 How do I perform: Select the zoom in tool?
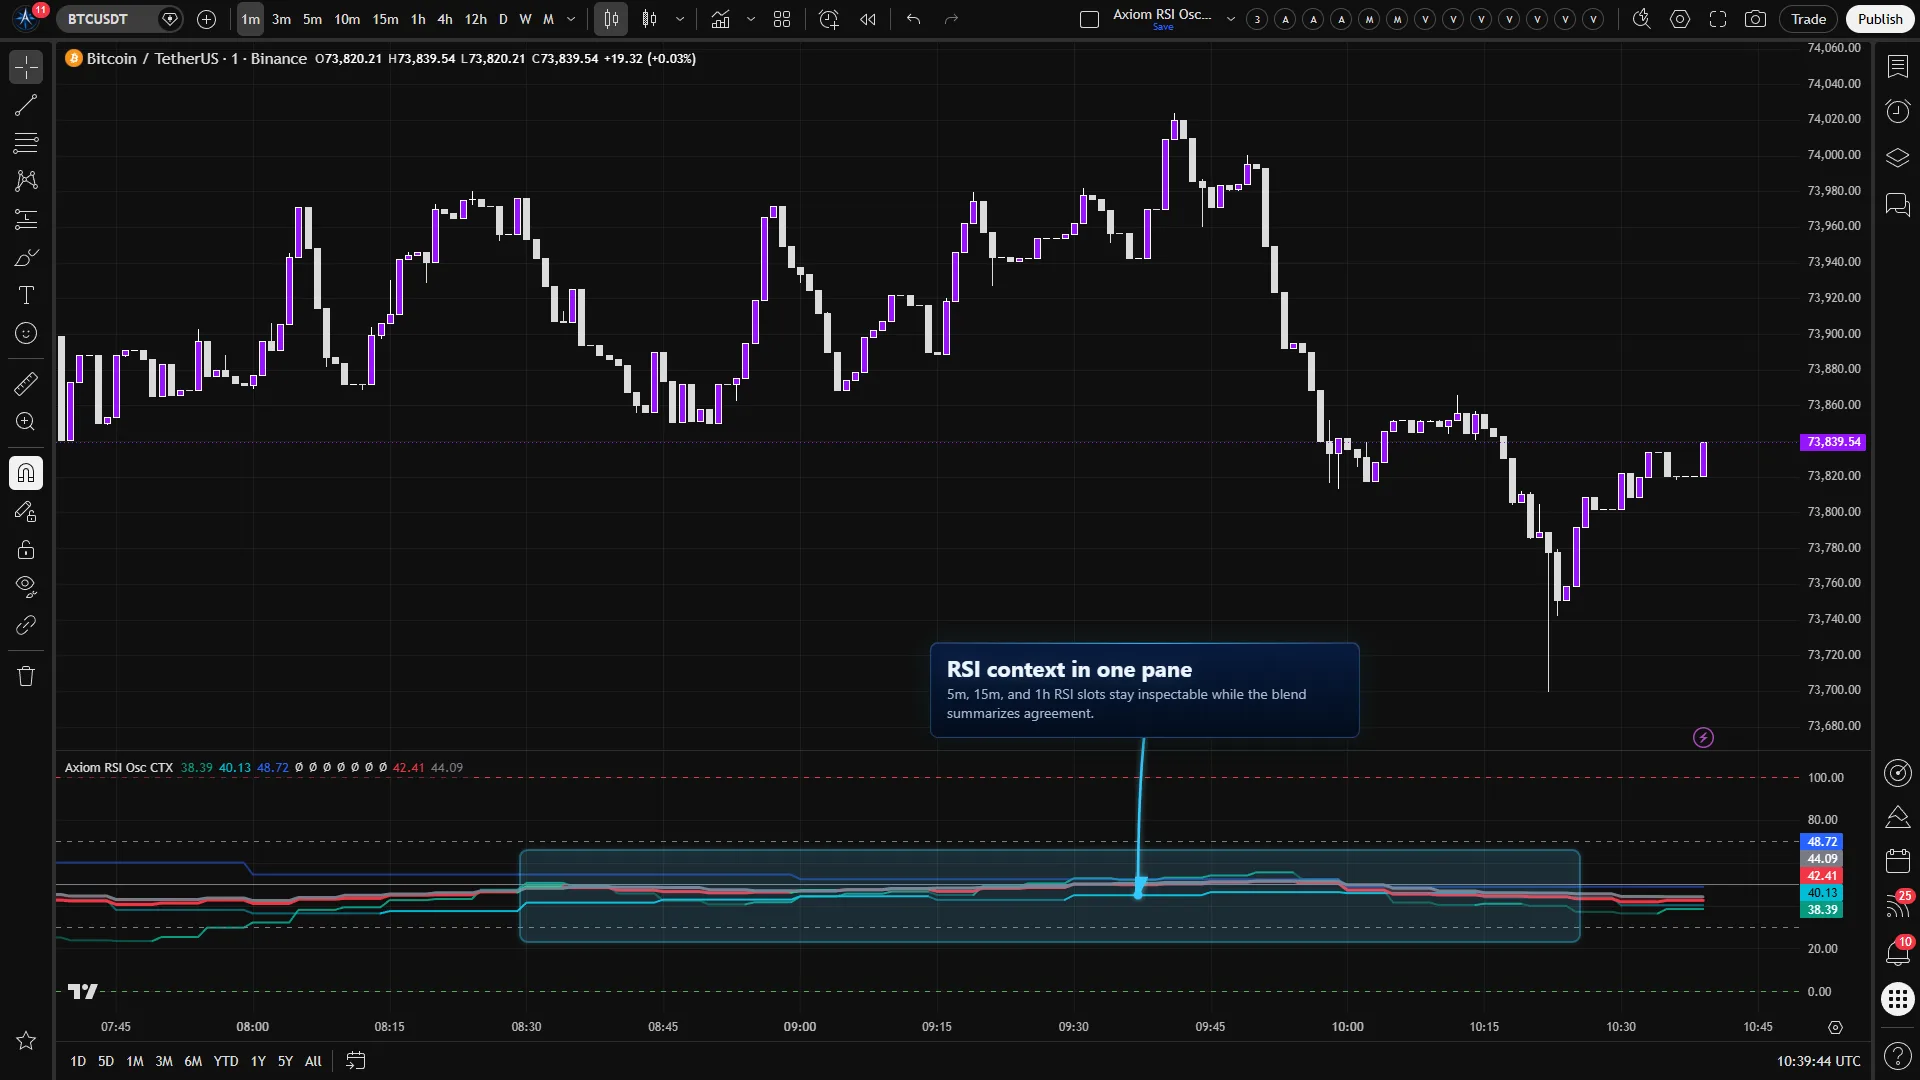click(26, 421)
